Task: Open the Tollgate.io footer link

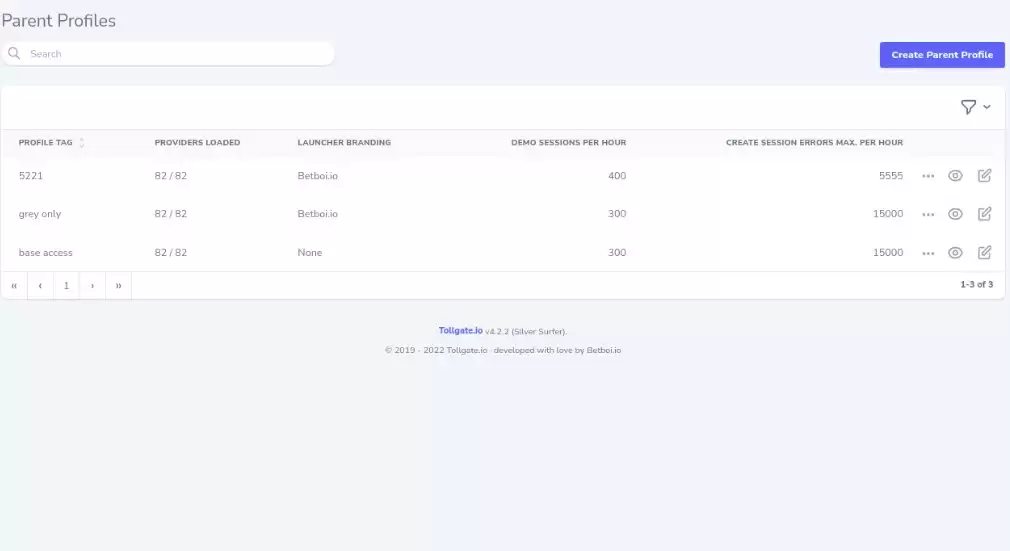Action: click(461, 331)
